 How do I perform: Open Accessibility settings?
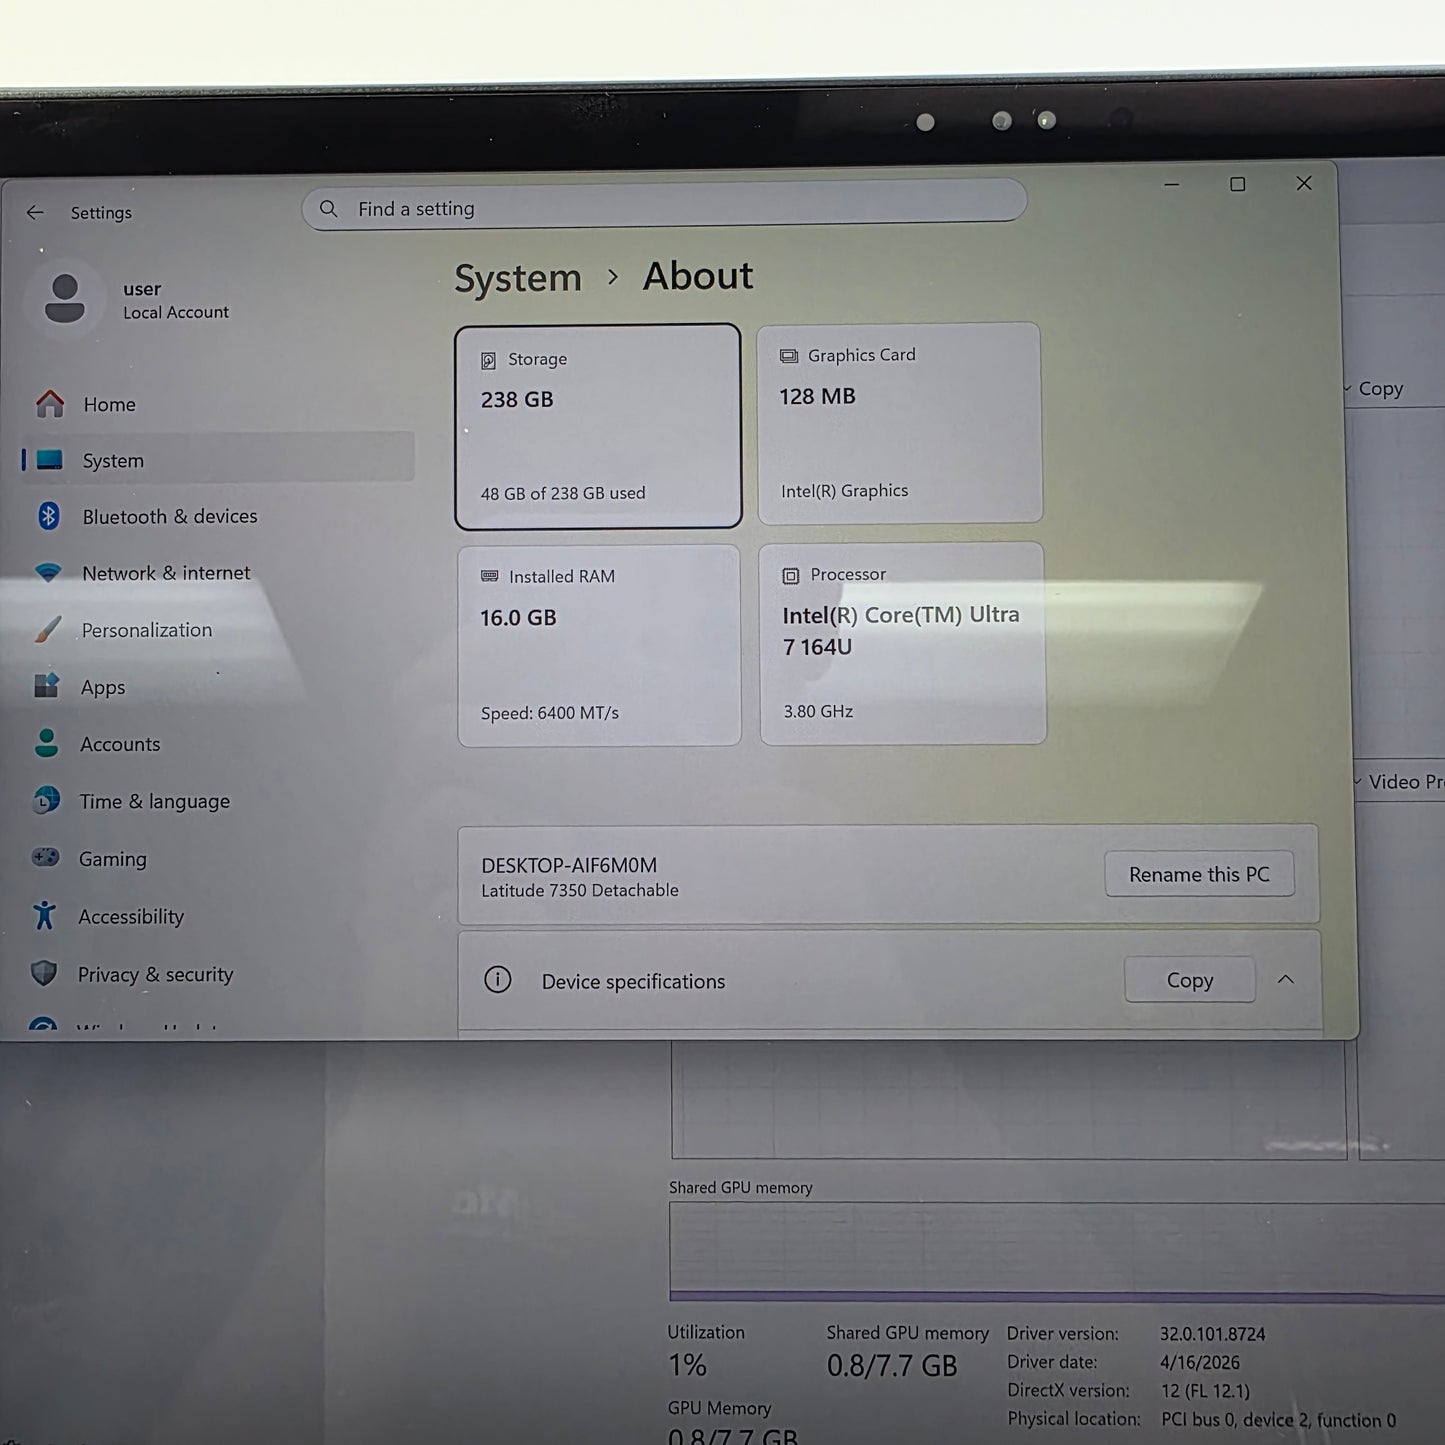click(x=218, y=916)
